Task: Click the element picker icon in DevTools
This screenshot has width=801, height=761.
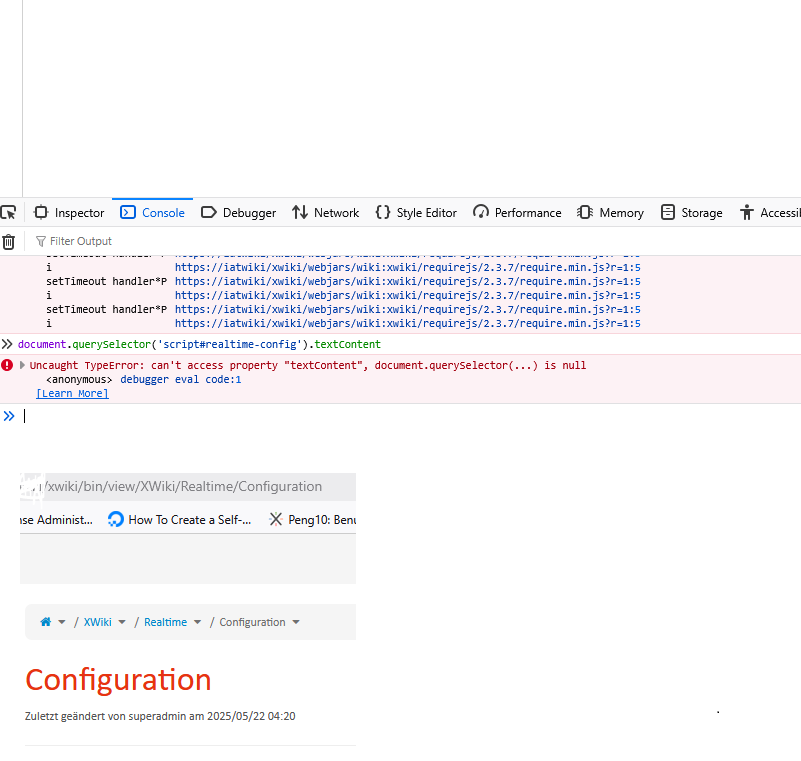Action: tap(8, 212)
